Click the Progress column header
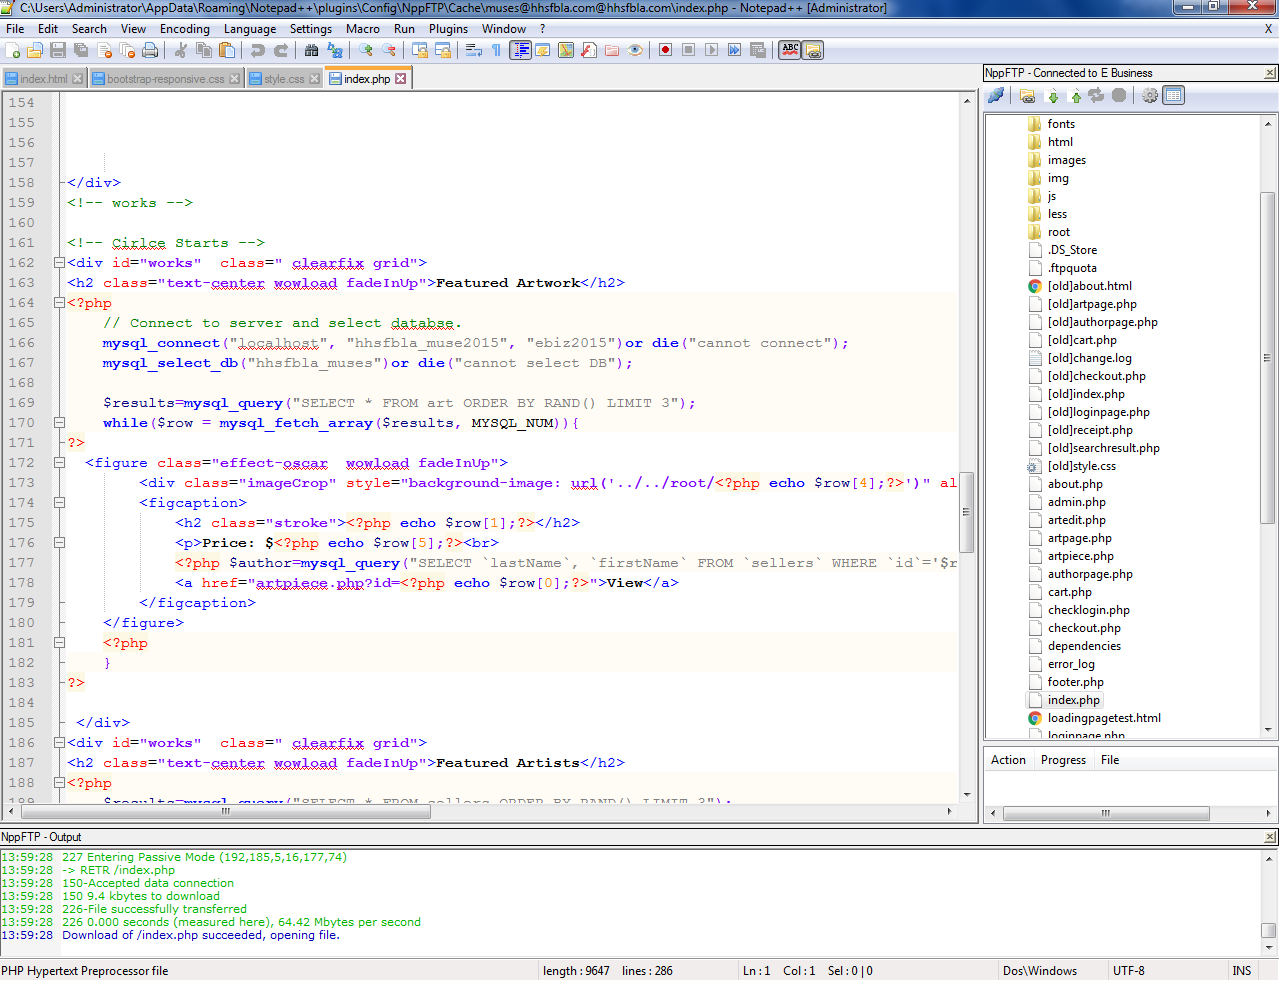The height and width of the screenshot is (981, 1279). point(1063,760)
